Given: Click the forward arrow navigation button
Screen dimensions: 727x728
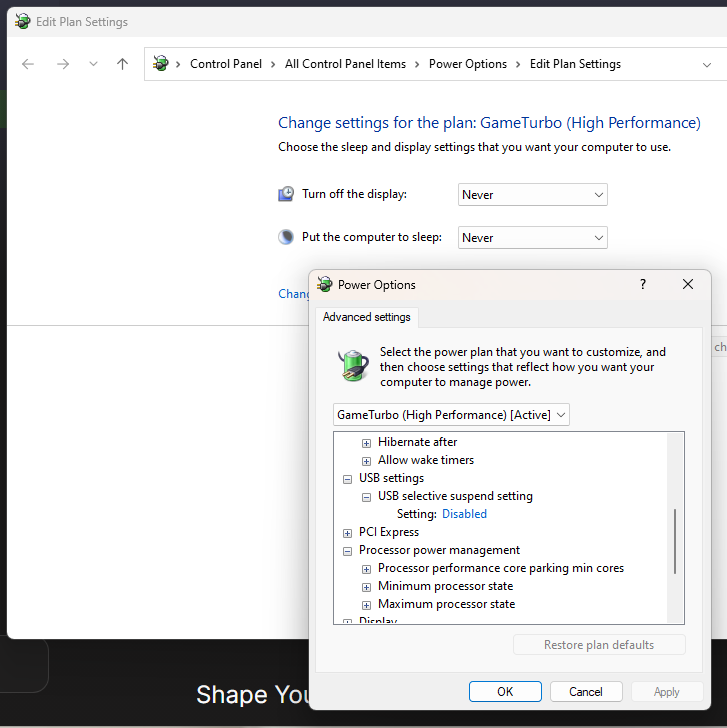Looking at the screenshot, I should 63,64.
